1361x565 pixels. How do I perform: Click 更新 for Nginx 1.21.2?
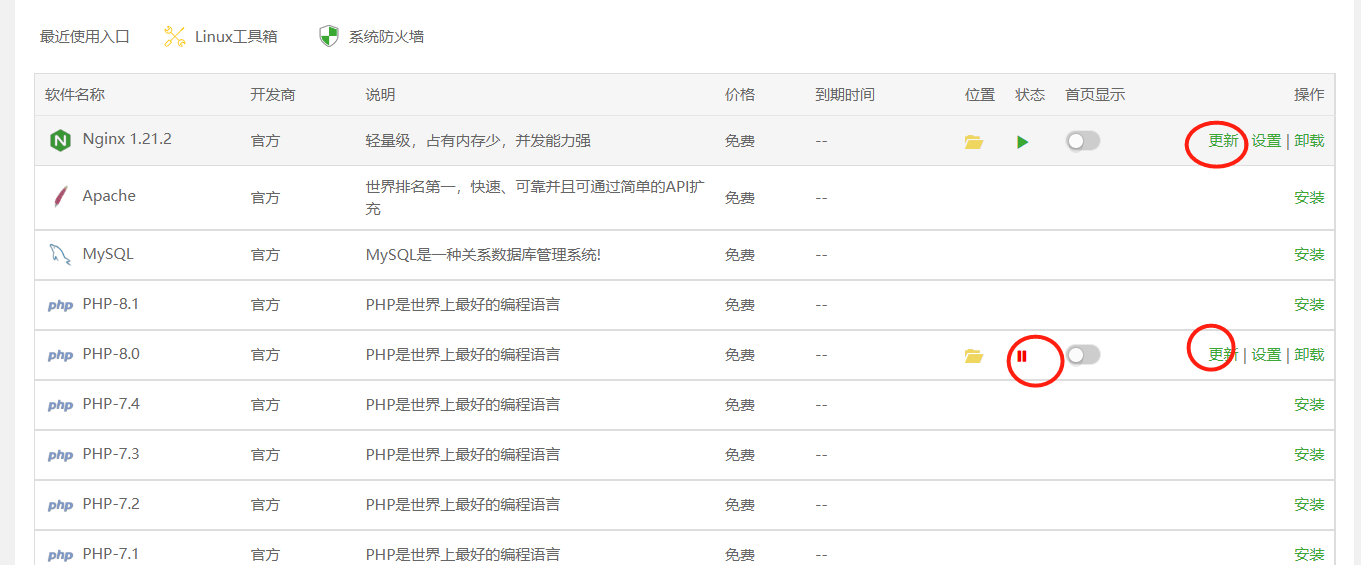click(1223, 141)
